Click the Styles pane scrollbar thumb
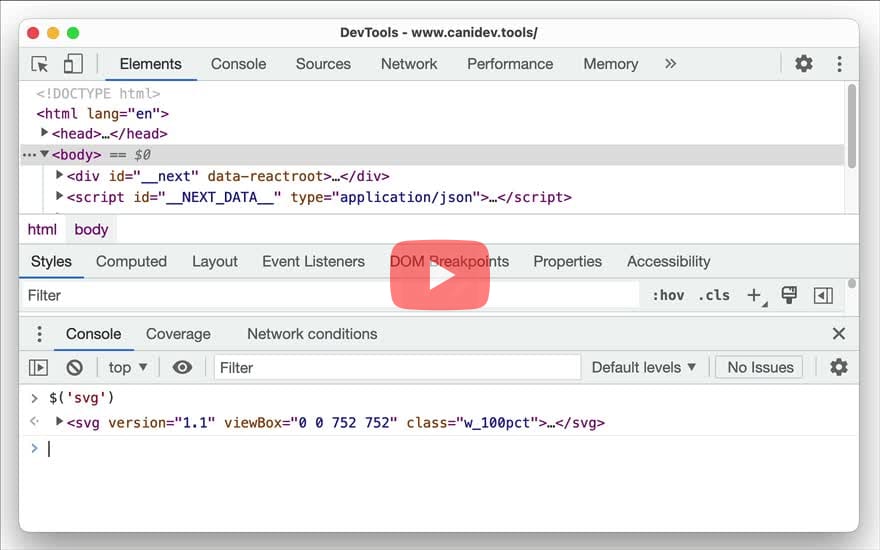 click(x=852, y=283)
